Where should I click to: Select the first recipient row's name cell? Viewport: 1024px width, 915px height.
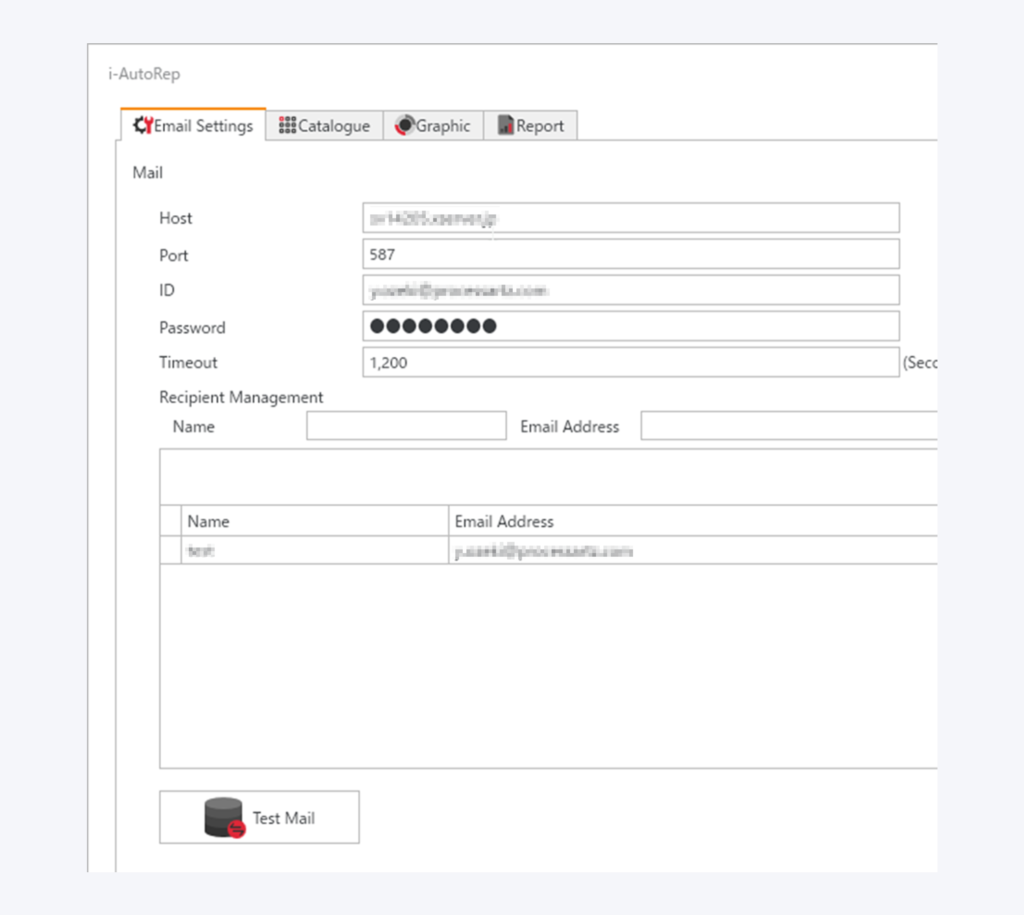click(315, 550)
